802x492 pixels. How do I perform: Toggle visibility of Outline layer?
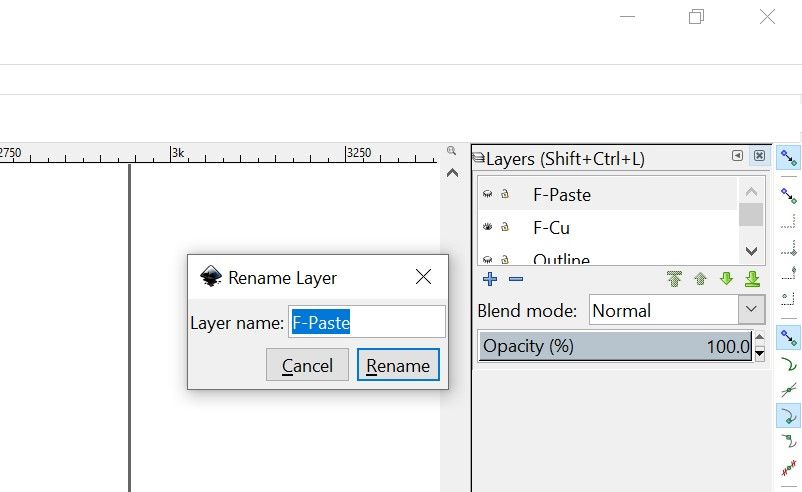487,260
